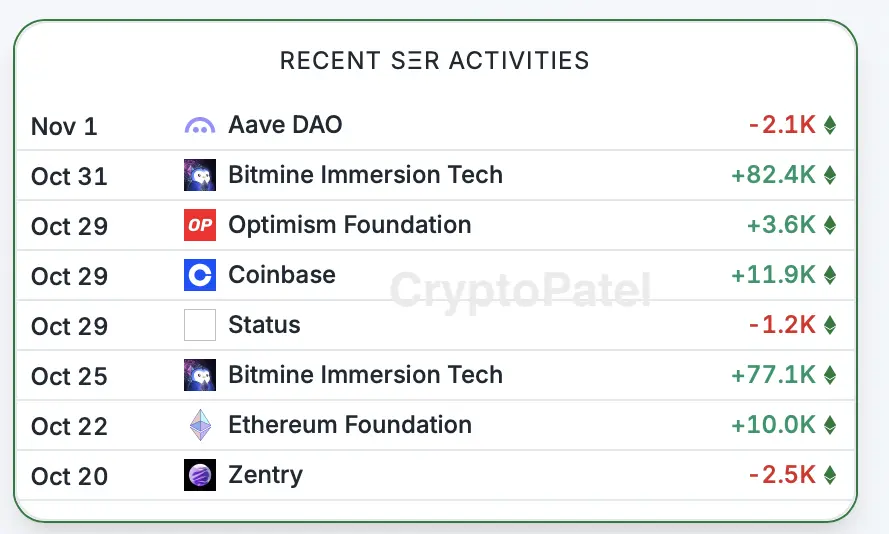The image size is (889, 534).
Task: Open the Optimism Foundation entry
Action: pyautogui.click(x=349, y=225)
